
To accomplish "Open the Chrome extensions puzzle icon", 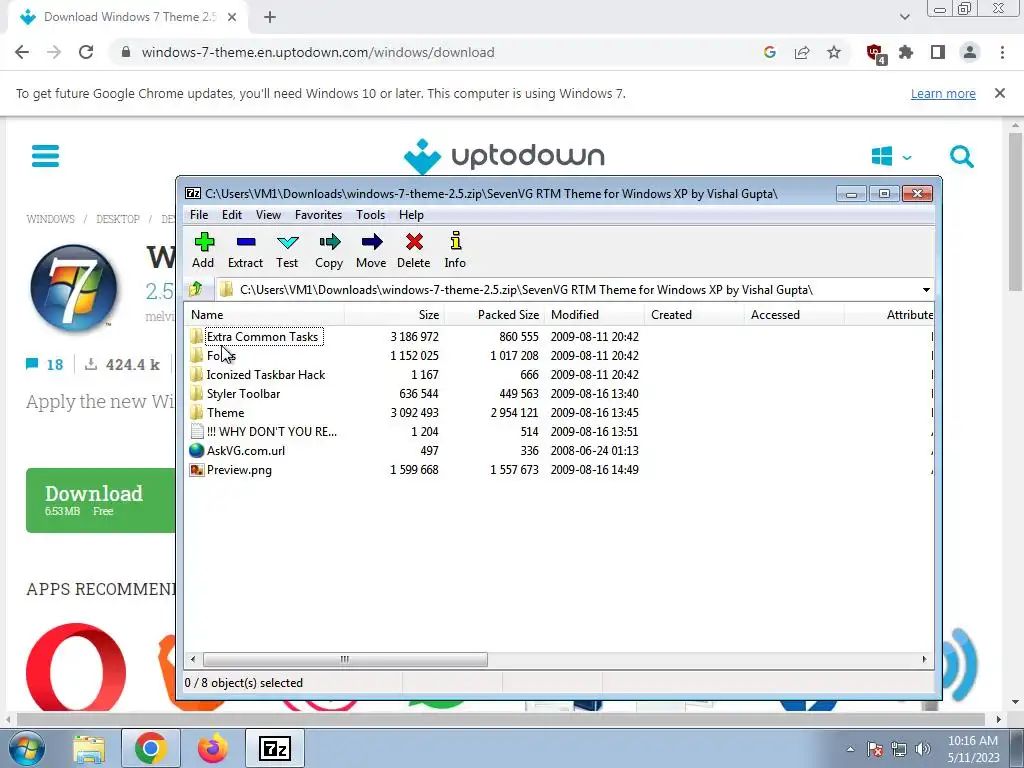I will (x=906, y=52).
